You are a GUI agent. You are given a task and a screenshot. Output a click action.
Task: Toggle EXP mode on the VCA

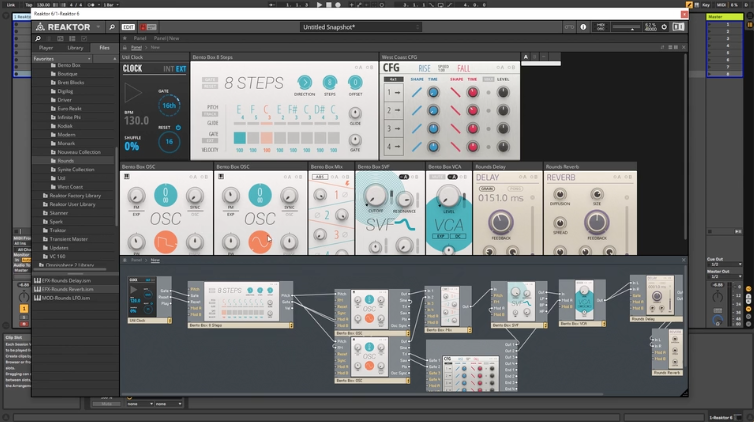(440, 236)
